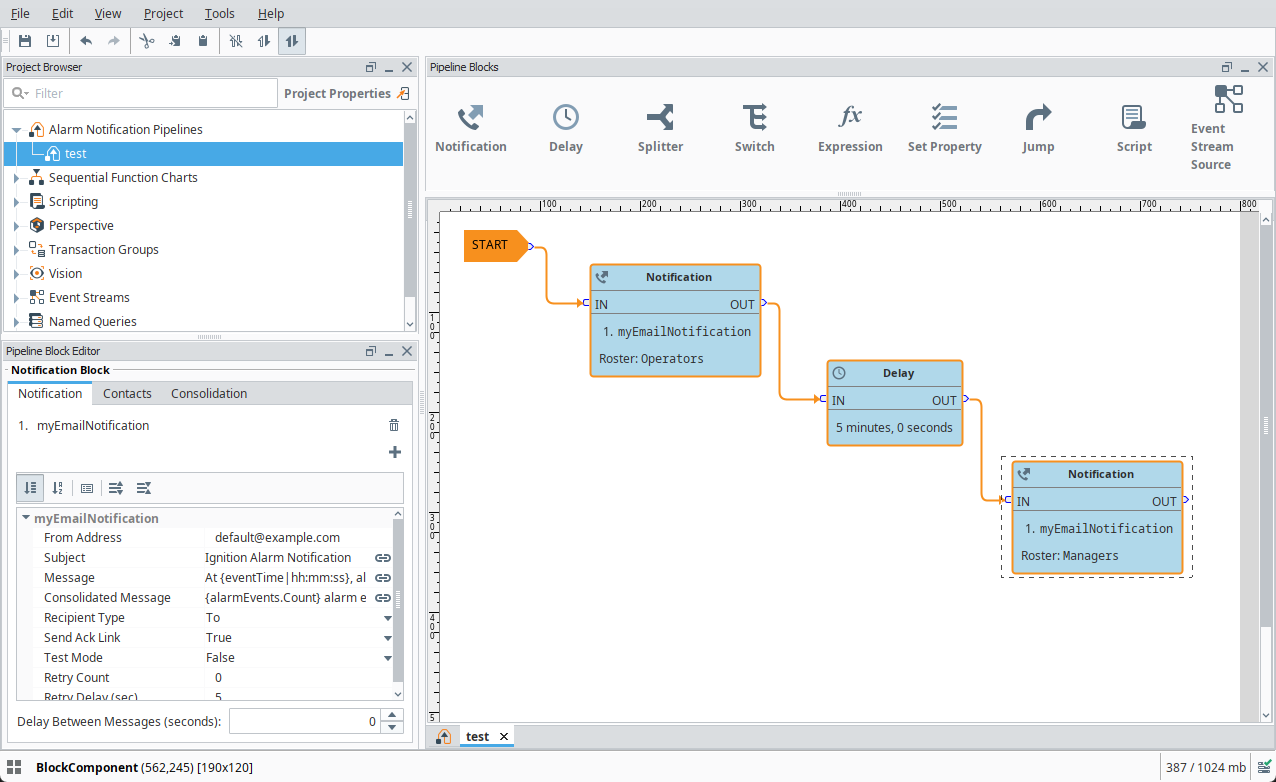
Task: Expand the Sequential Function Charts node
Action: (x=16, y=178)
